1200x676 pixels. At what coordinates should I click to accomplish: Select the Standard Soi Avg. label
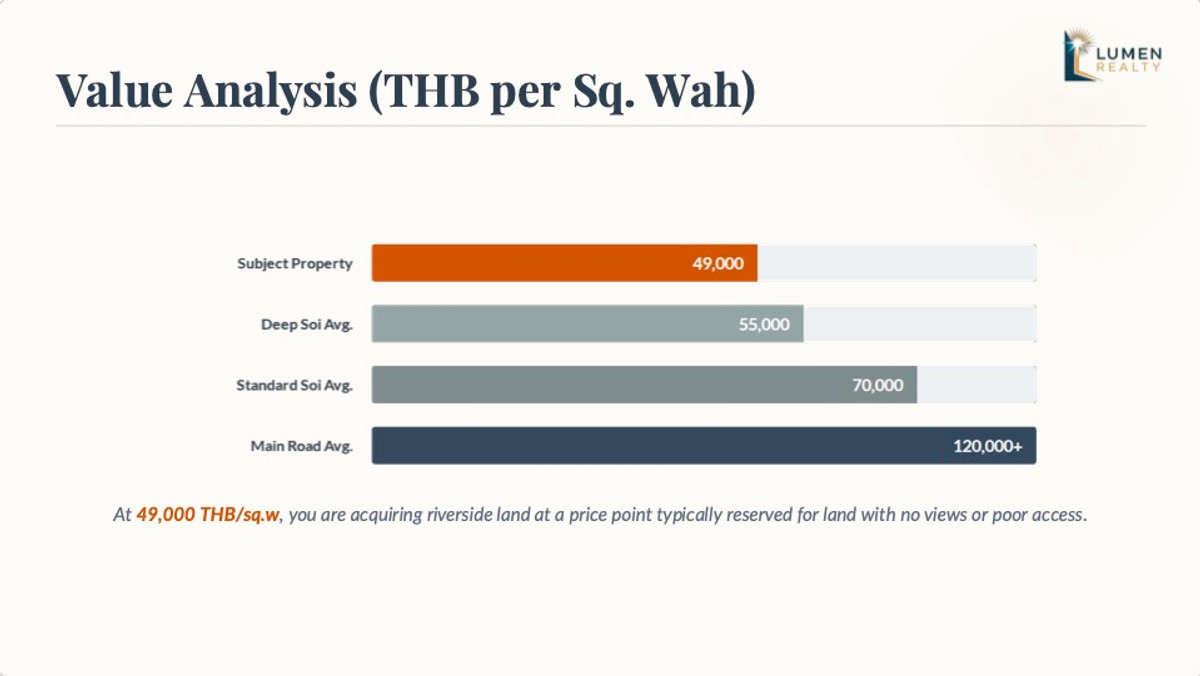click(x=294, y=385)
